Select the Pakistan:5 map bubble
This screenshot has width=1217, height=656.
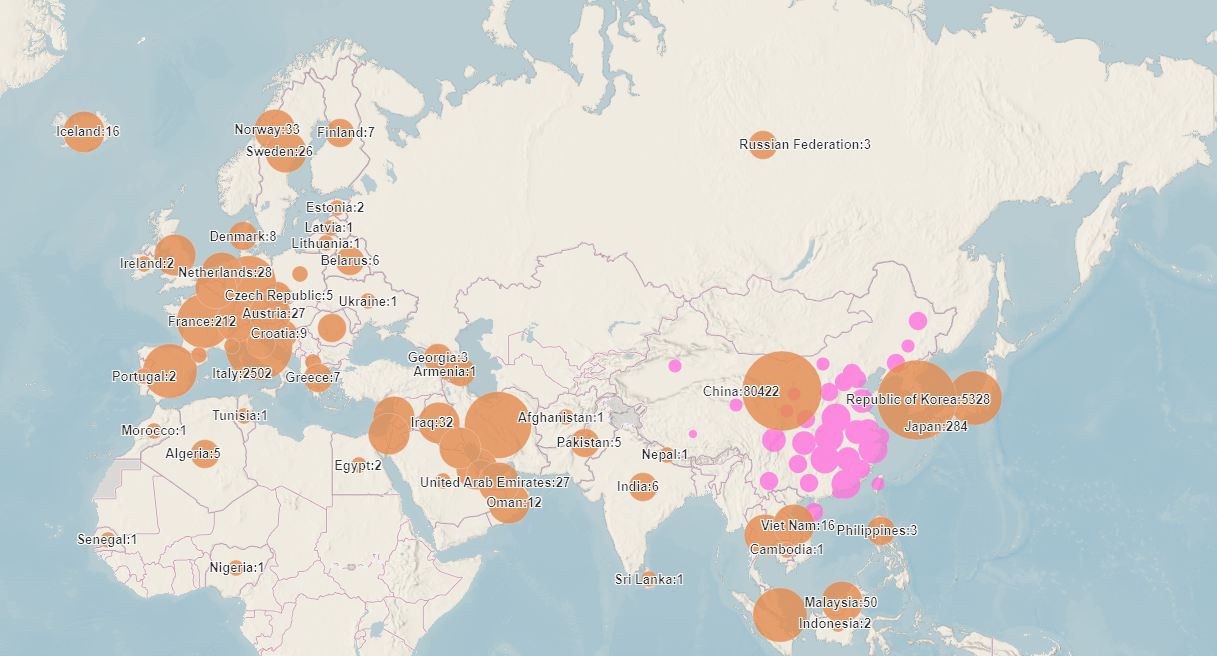click(585, 443)
